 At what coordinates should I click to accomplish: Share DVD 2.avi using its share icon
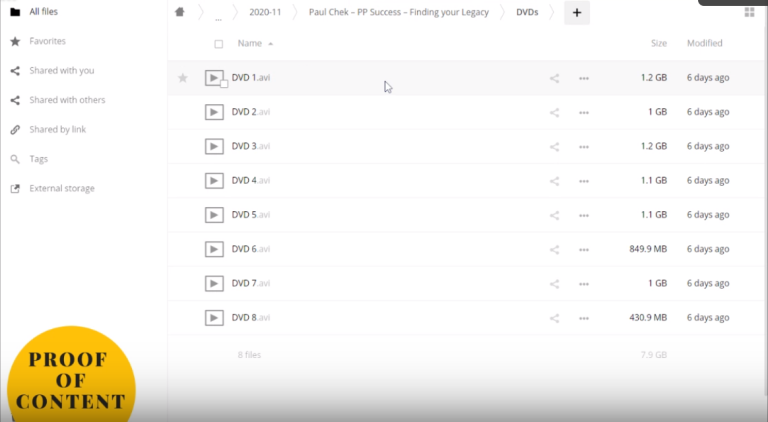pyautogui.click(x=554, y=112)
